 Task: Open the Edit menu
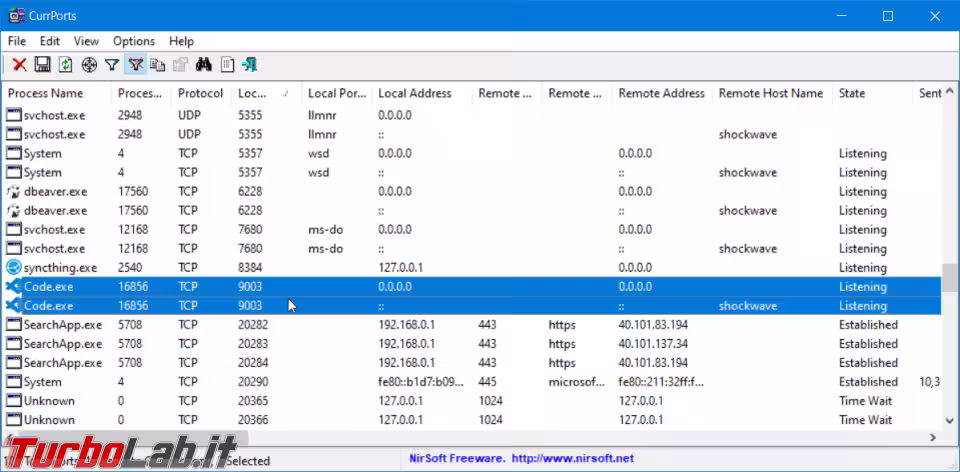[x=50, y=41]
